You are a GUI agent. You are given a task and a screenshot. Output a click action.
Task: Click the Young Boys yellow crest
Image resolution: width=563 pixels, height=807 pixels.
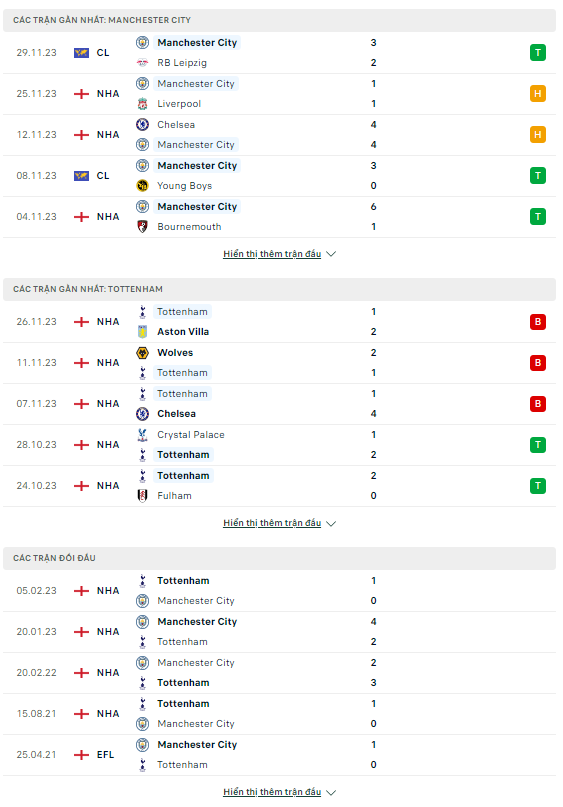(143, 186)
